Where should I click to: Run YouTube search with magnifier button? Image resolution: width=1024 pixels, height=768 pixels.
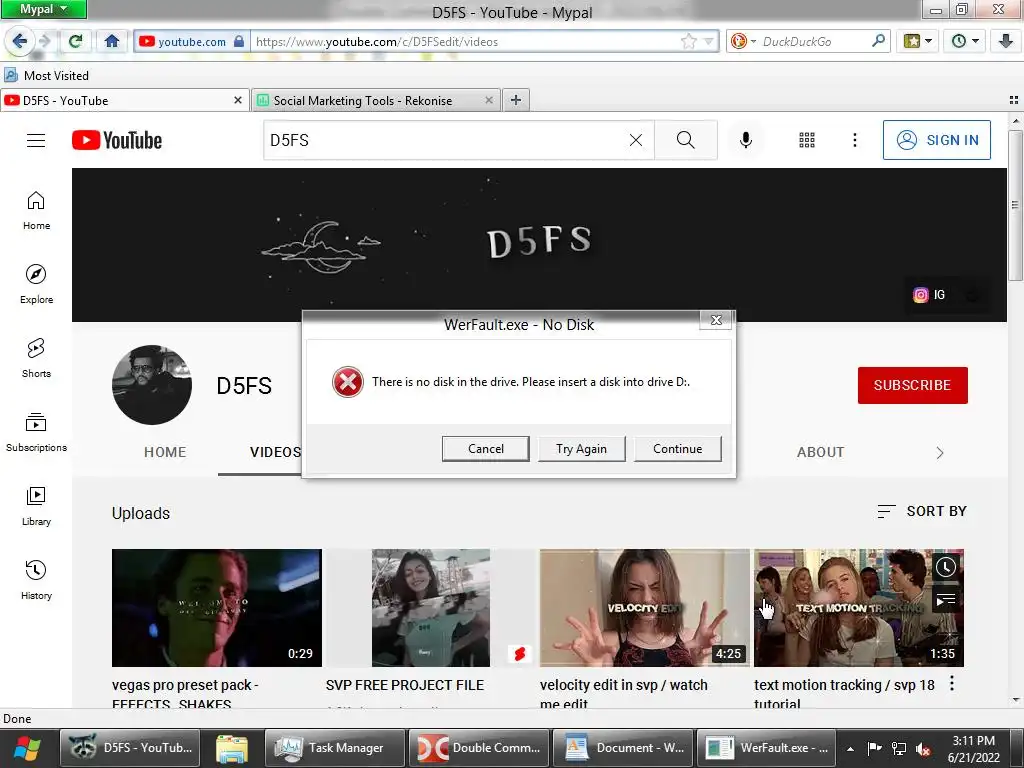click(686, 140)
